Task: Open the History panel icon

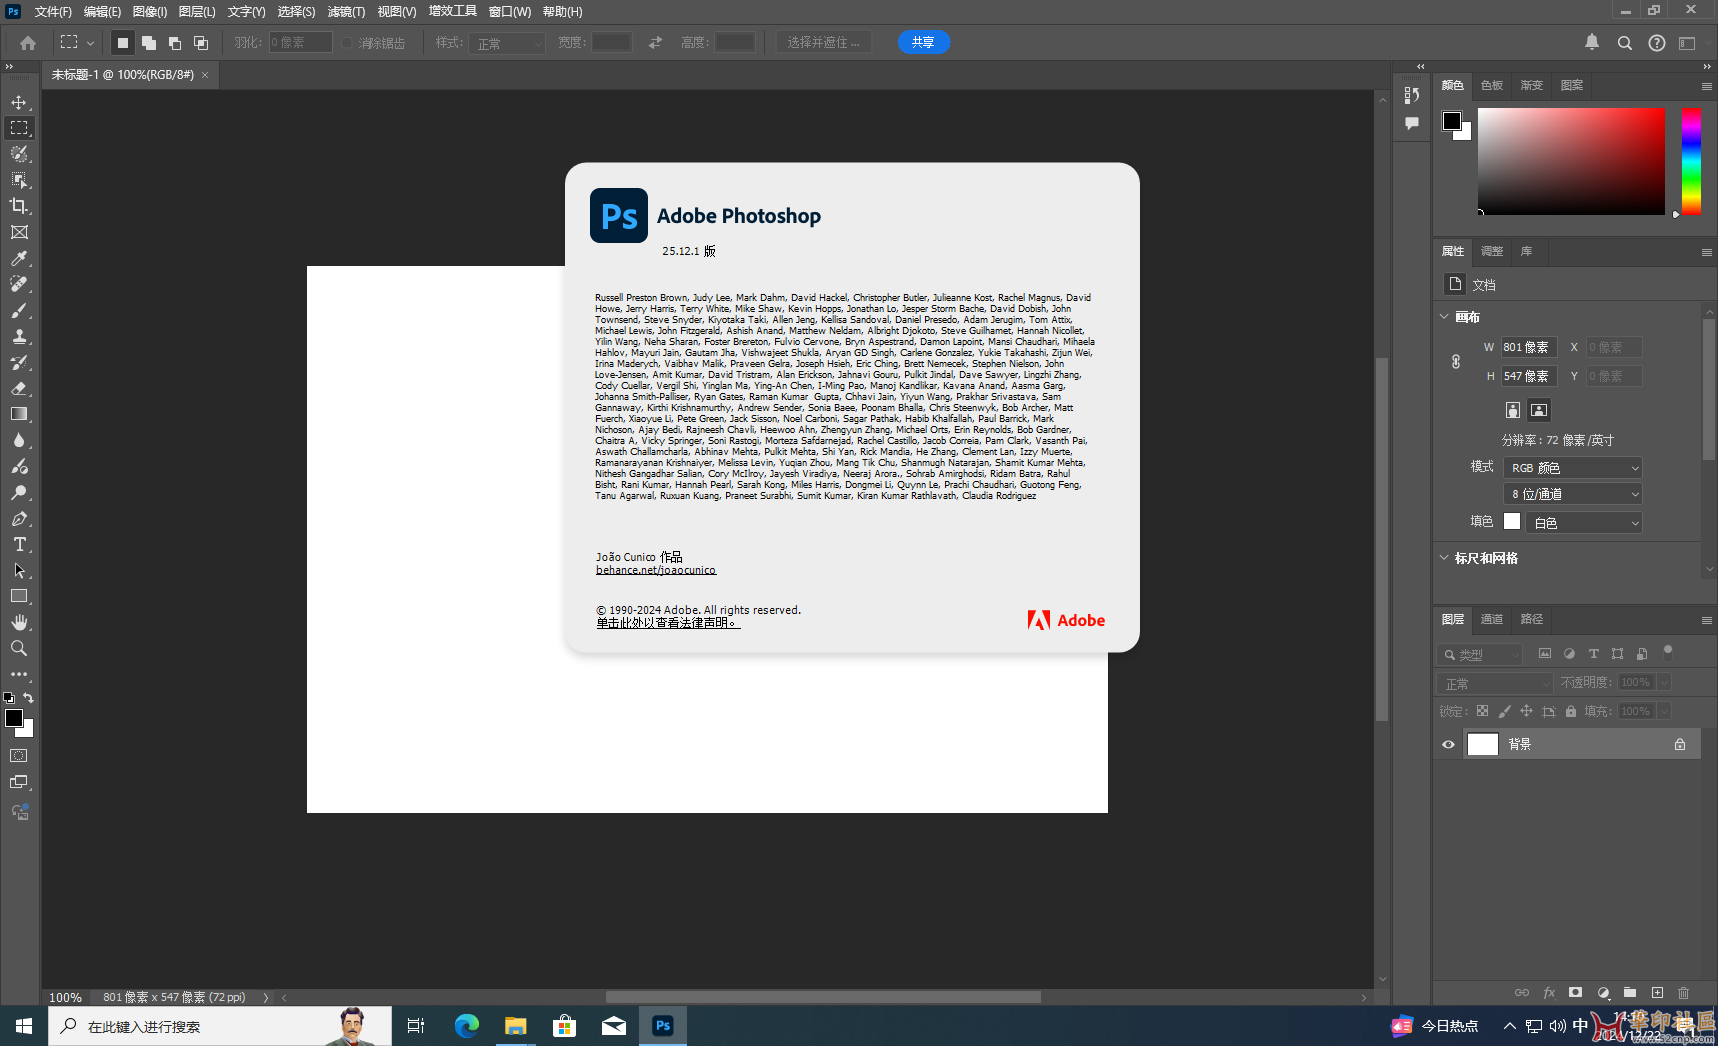Action: click(1412, 95)
